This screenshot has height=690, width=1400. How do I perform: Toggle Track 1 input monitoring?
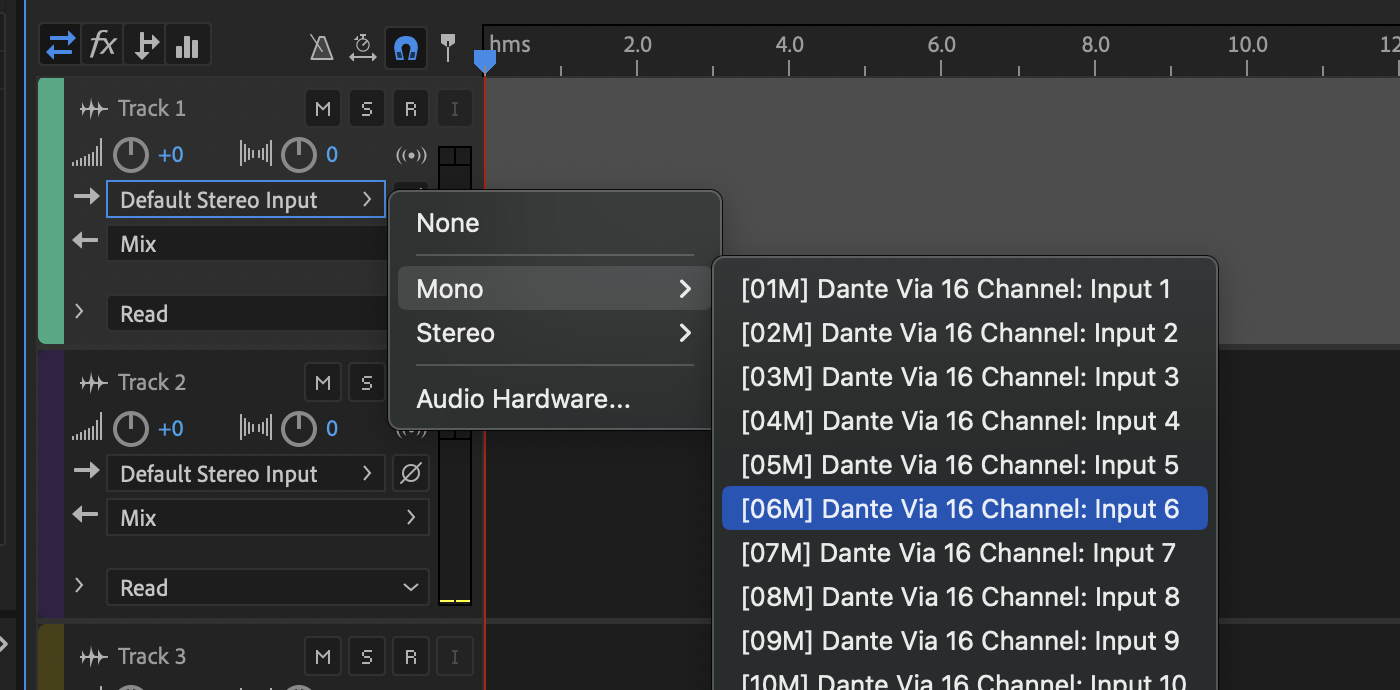454,109
